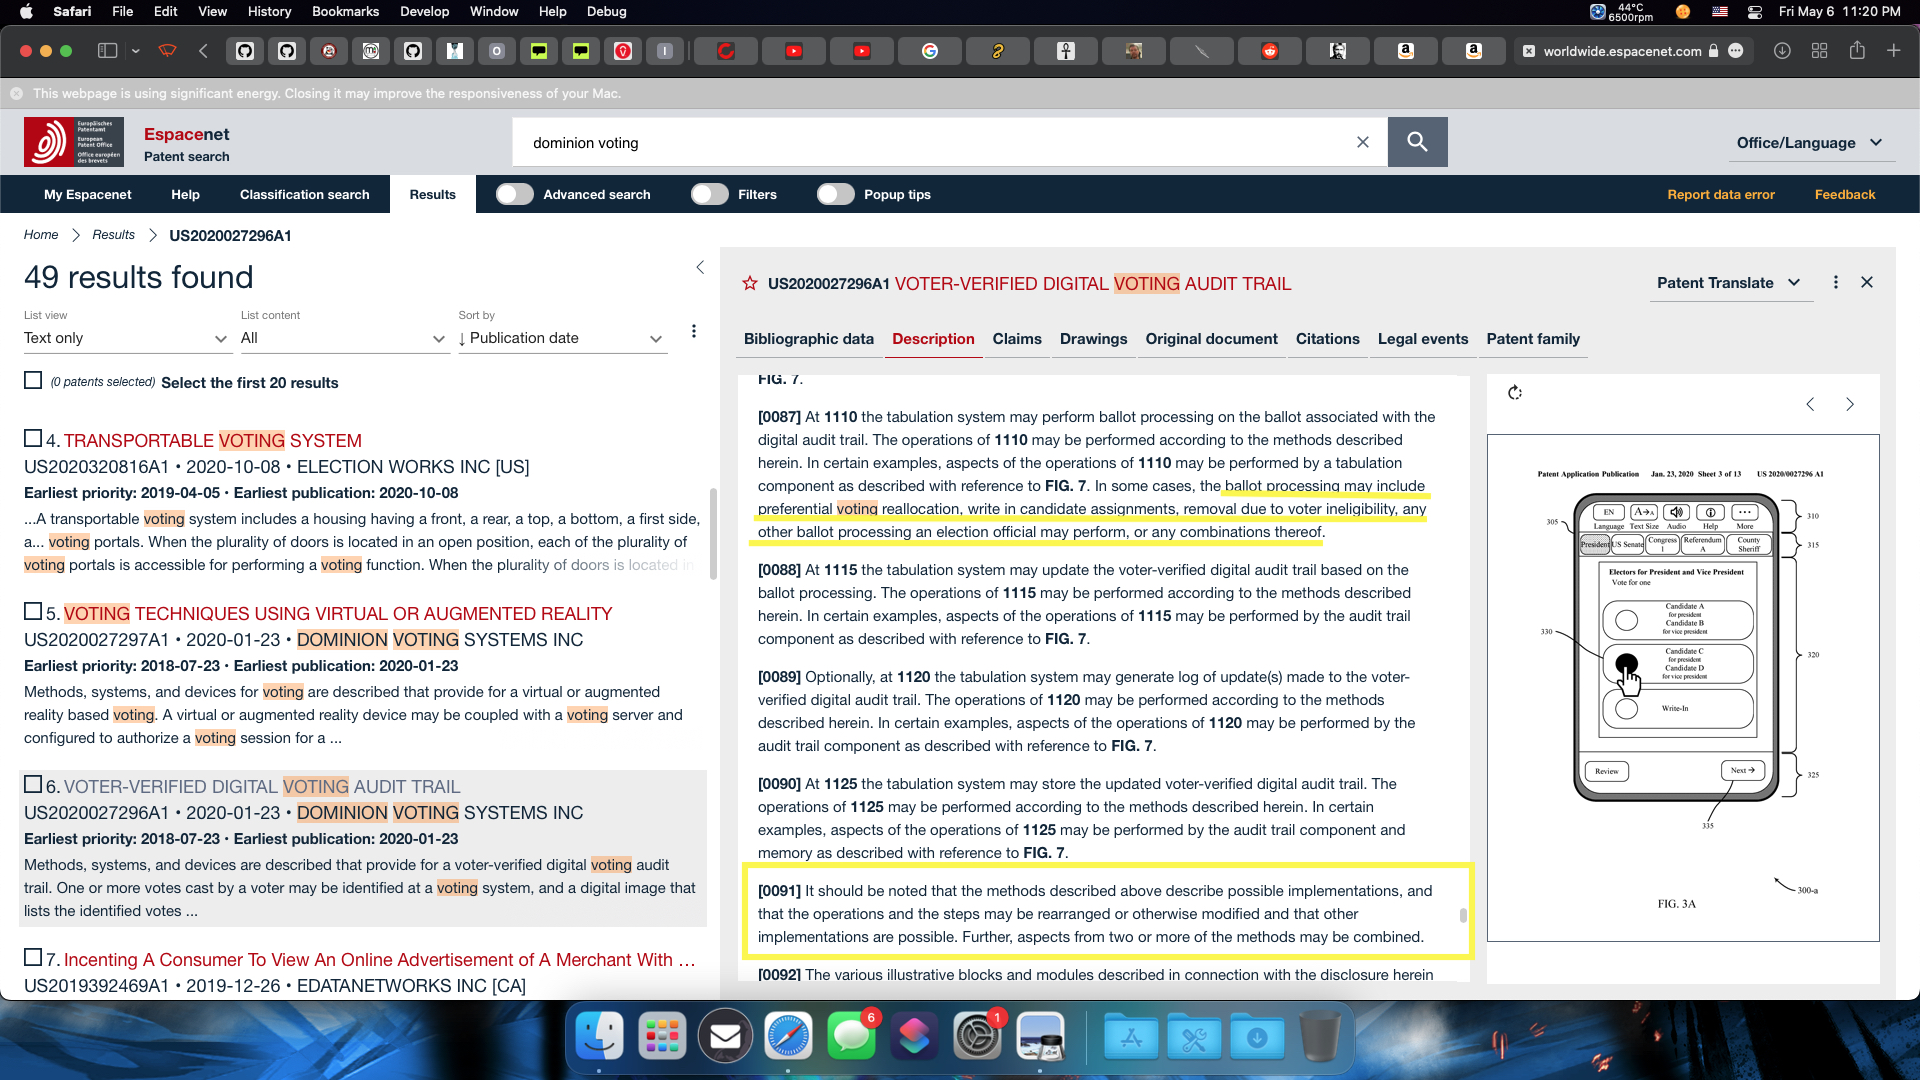Viewport: 1920px width, 1080px height.
Task: Open the Google tab in tab bar
Action: pos(930,51)
